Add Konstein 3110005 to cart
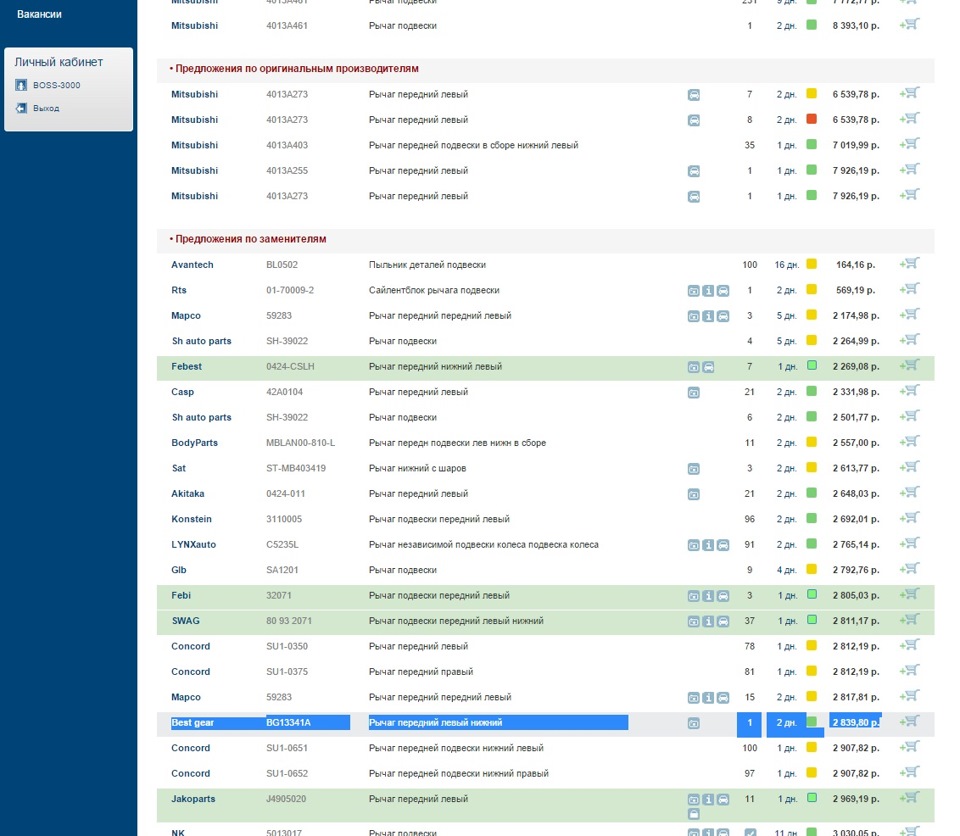 [x=910, y=518]
